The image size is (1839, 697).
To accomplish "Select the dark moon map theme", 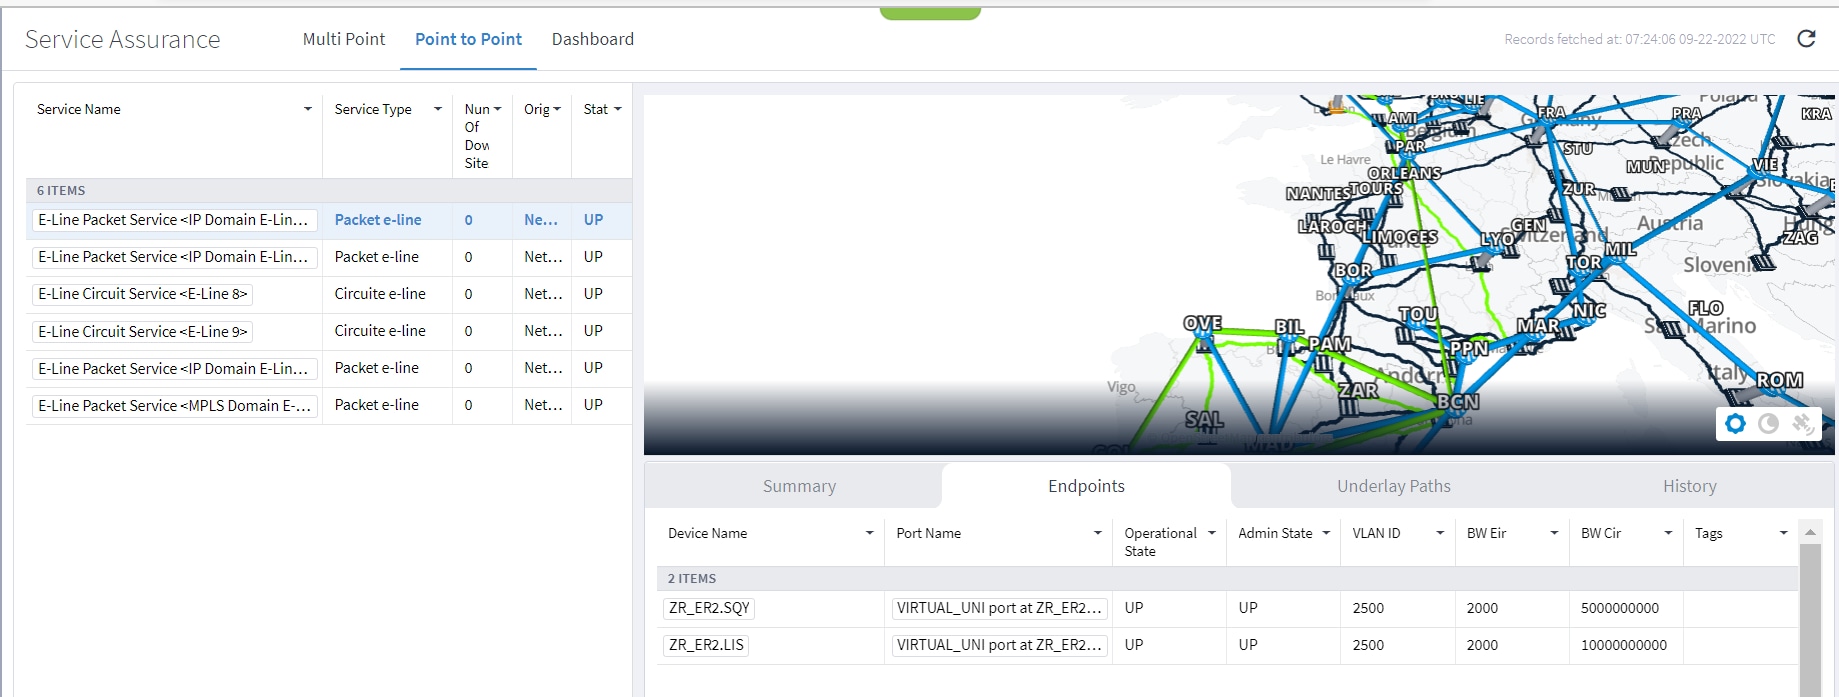I will pyautogui.click(x=1769, y=424).
